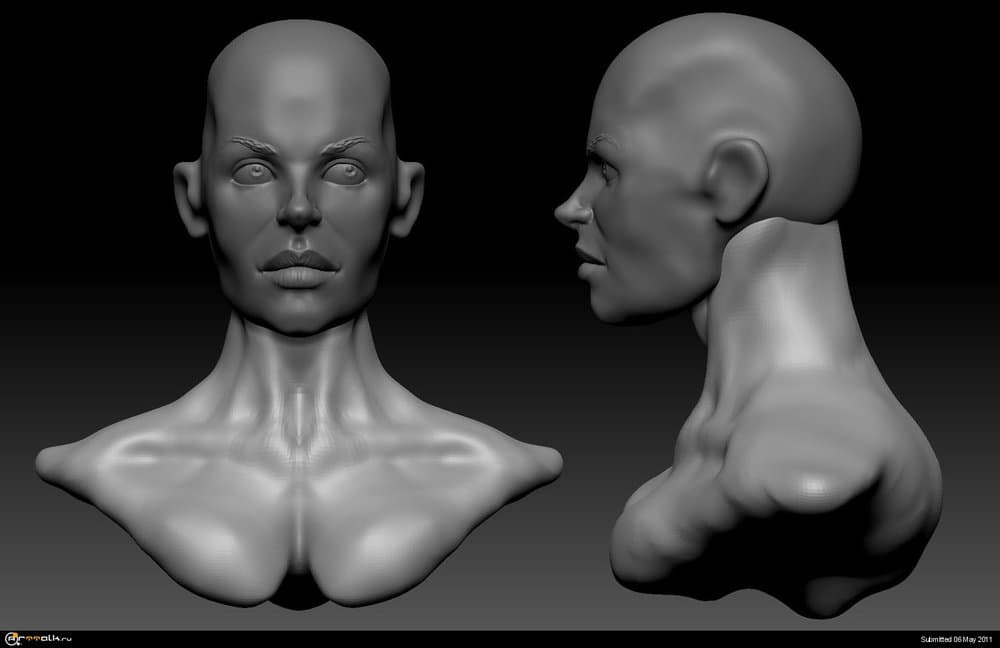Select the chest center of the front bust
Screen dimensions: 1000x648
pyautogui.click(x=297, y=530)
